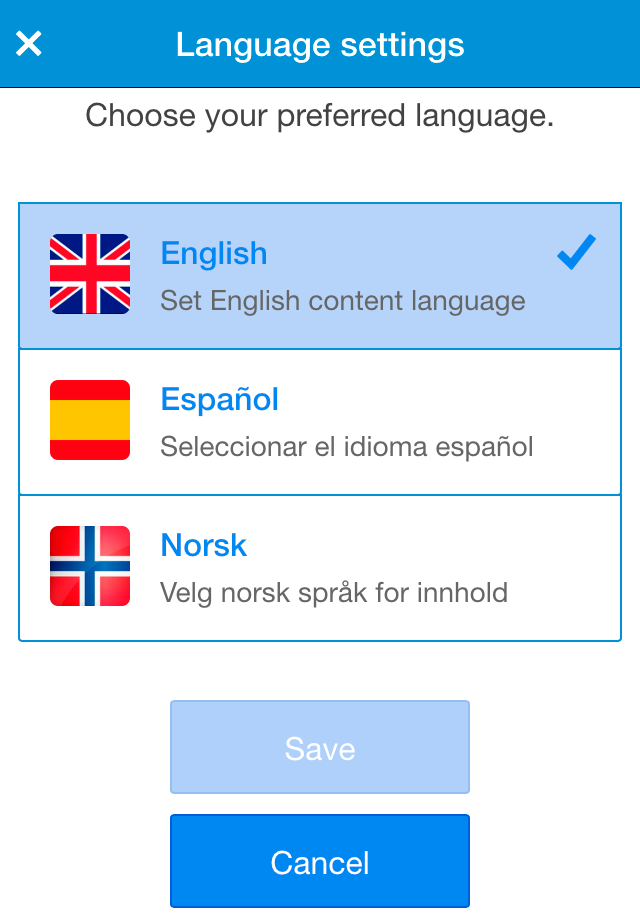The width and height of the screenshot is (640, 920).
Task: Click the Spanish flag icon
Action: (x=90, y=420)
